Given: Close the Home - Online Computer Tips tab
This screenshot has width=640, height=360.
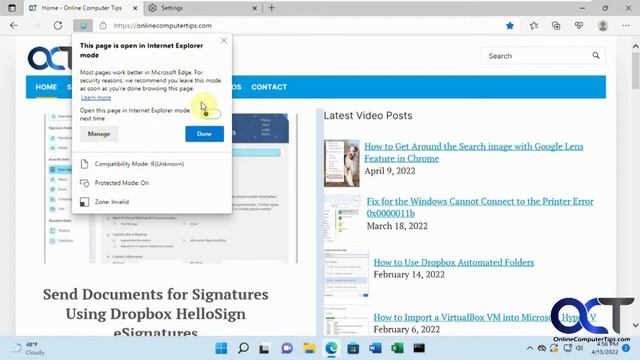Looking at the screenshot, I should click(x=136, y=8).
